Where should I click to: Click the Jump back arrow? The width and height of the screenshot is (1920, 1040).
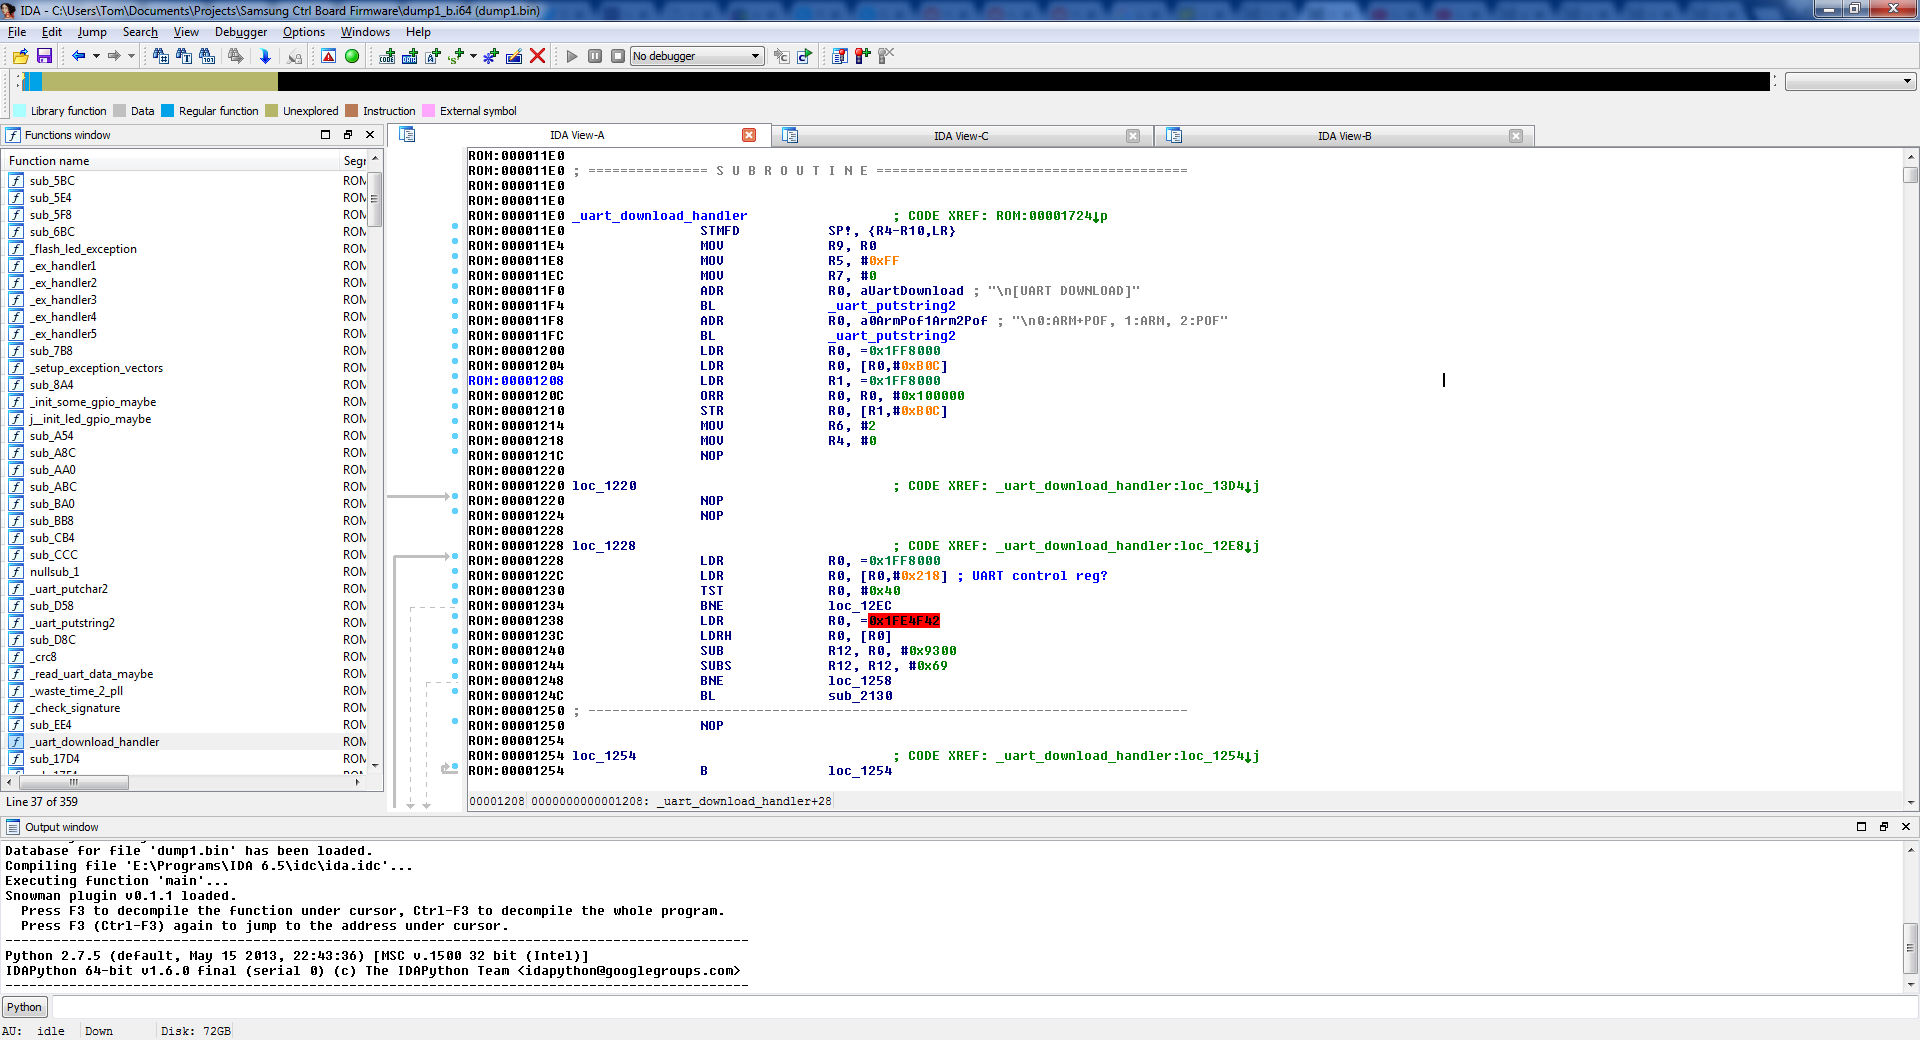point(78,56)
